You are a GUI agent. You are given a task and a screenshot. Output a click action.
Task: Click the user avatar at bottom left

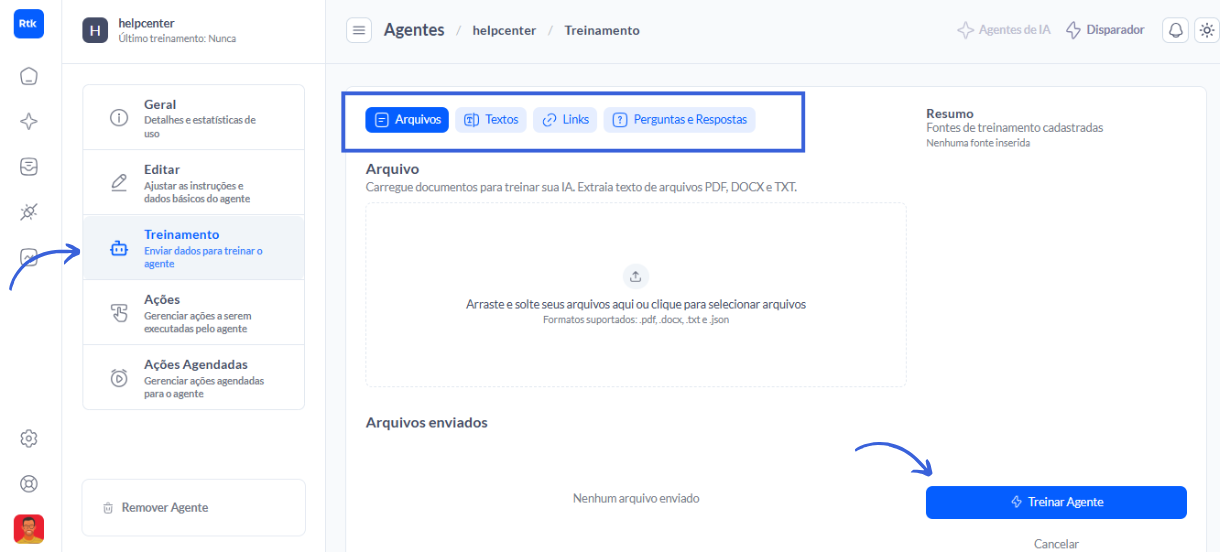pos(29,528)
